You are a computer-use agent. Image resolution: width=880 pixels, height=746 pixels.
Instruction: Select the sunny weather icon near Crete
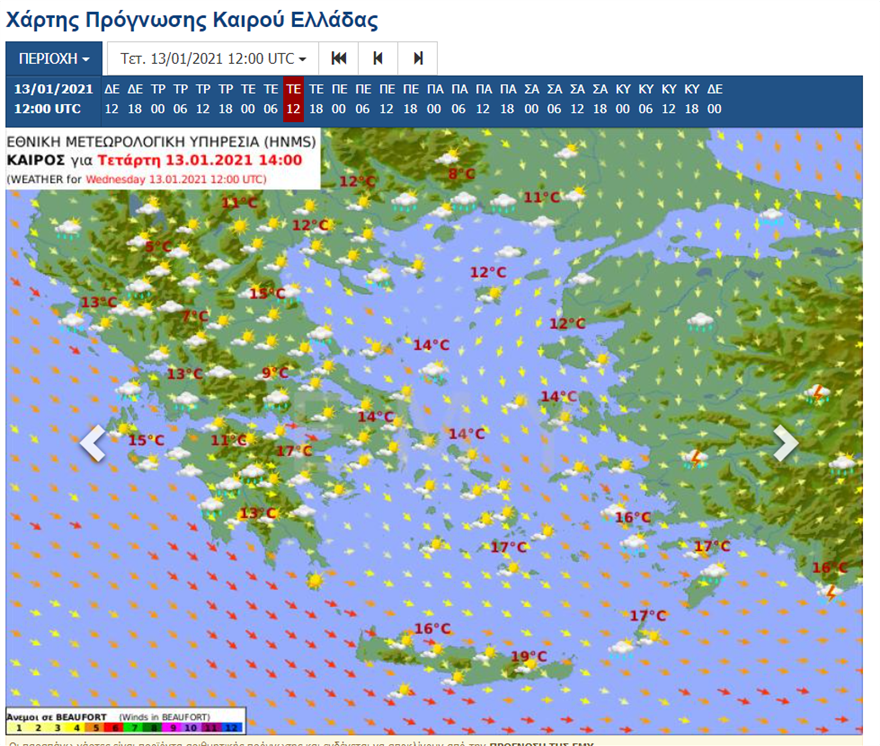[x=489, y=650]
